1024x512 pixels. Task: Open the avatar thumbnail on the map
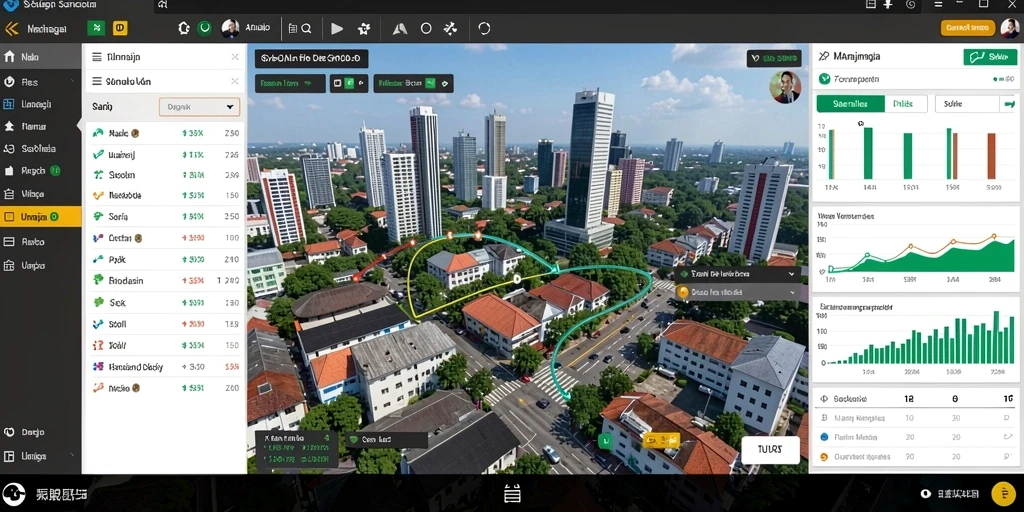[x=784, y=87]
